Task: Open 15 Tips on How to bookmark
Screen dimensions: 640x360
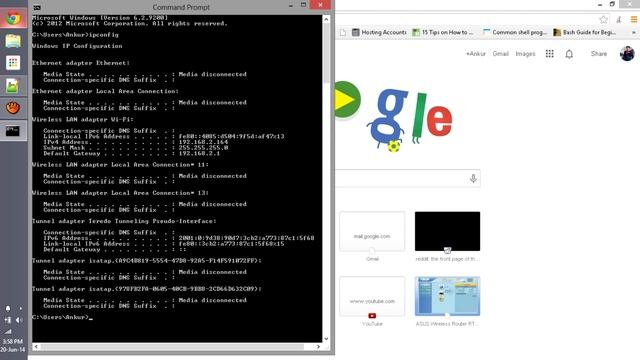Action: [x=443, y=32]
